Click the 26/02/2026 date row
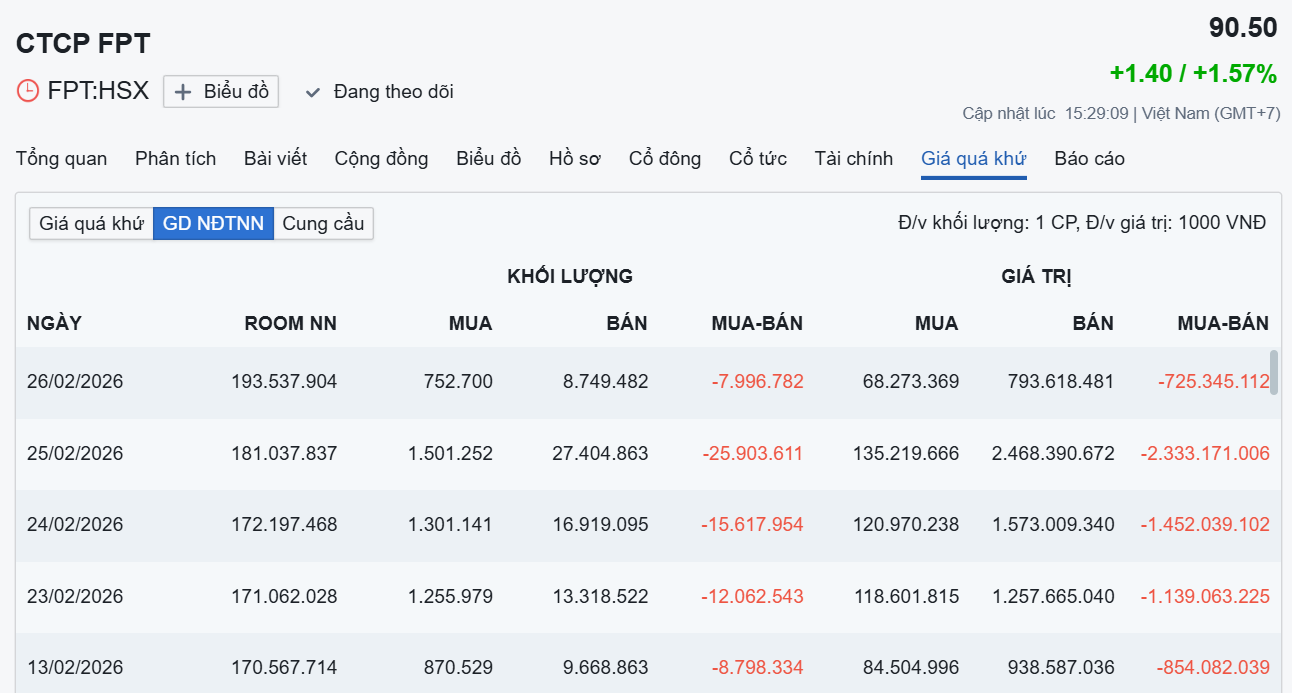This screenshot has width=1292, height=693. pyautogui.click(x=75, y=382)
